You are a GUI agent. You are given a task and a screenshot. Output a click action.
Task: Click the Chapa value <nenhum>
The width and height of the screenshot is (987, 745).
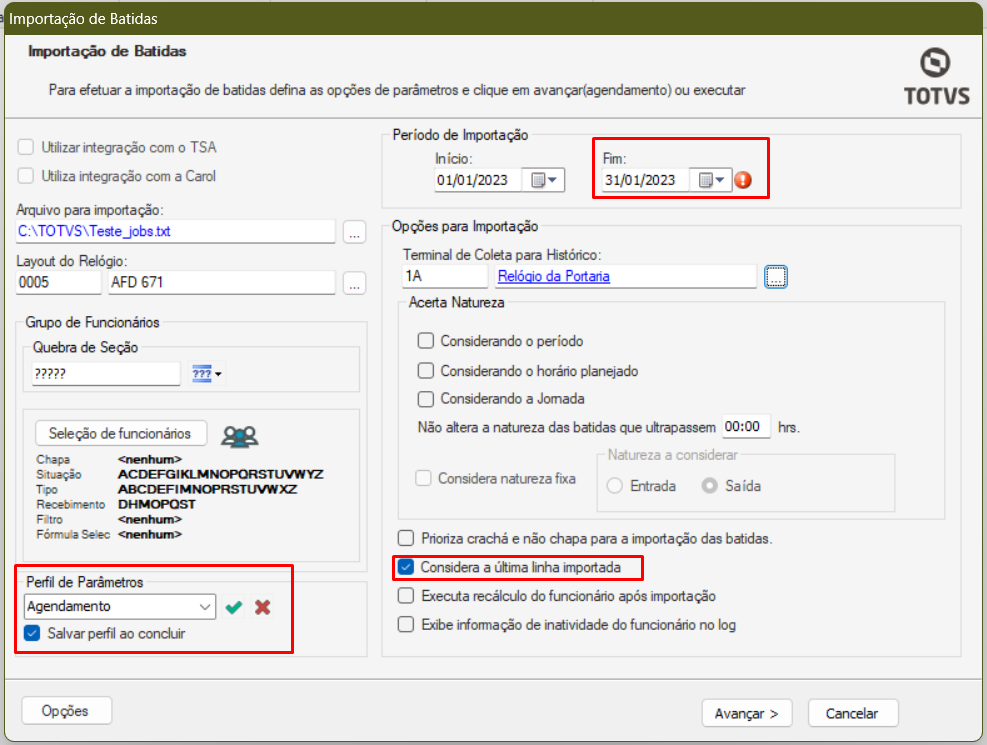pos(150,459)
